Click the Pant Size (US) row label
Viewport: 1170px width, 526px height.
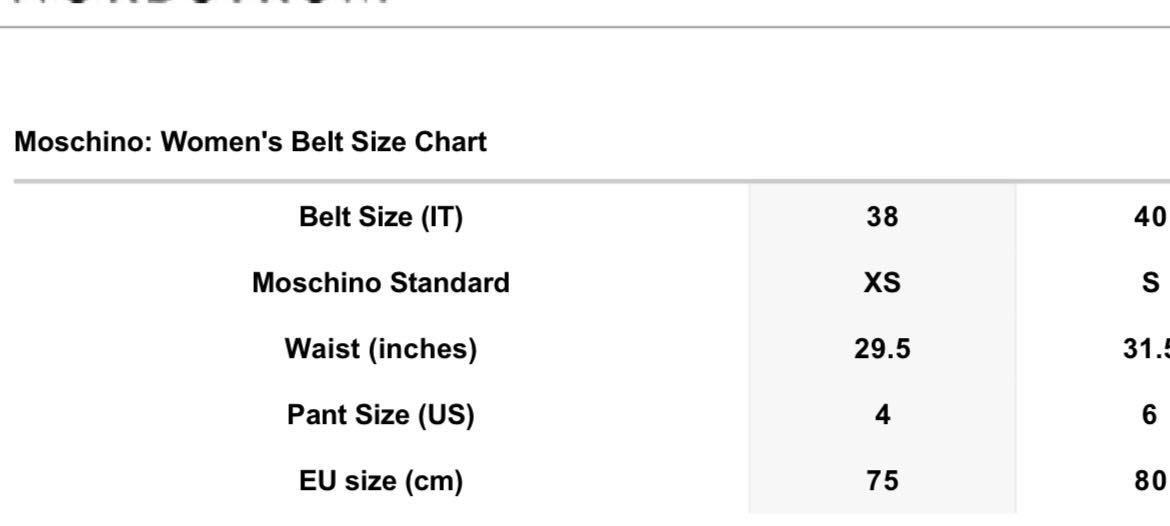tap(381, 414)
